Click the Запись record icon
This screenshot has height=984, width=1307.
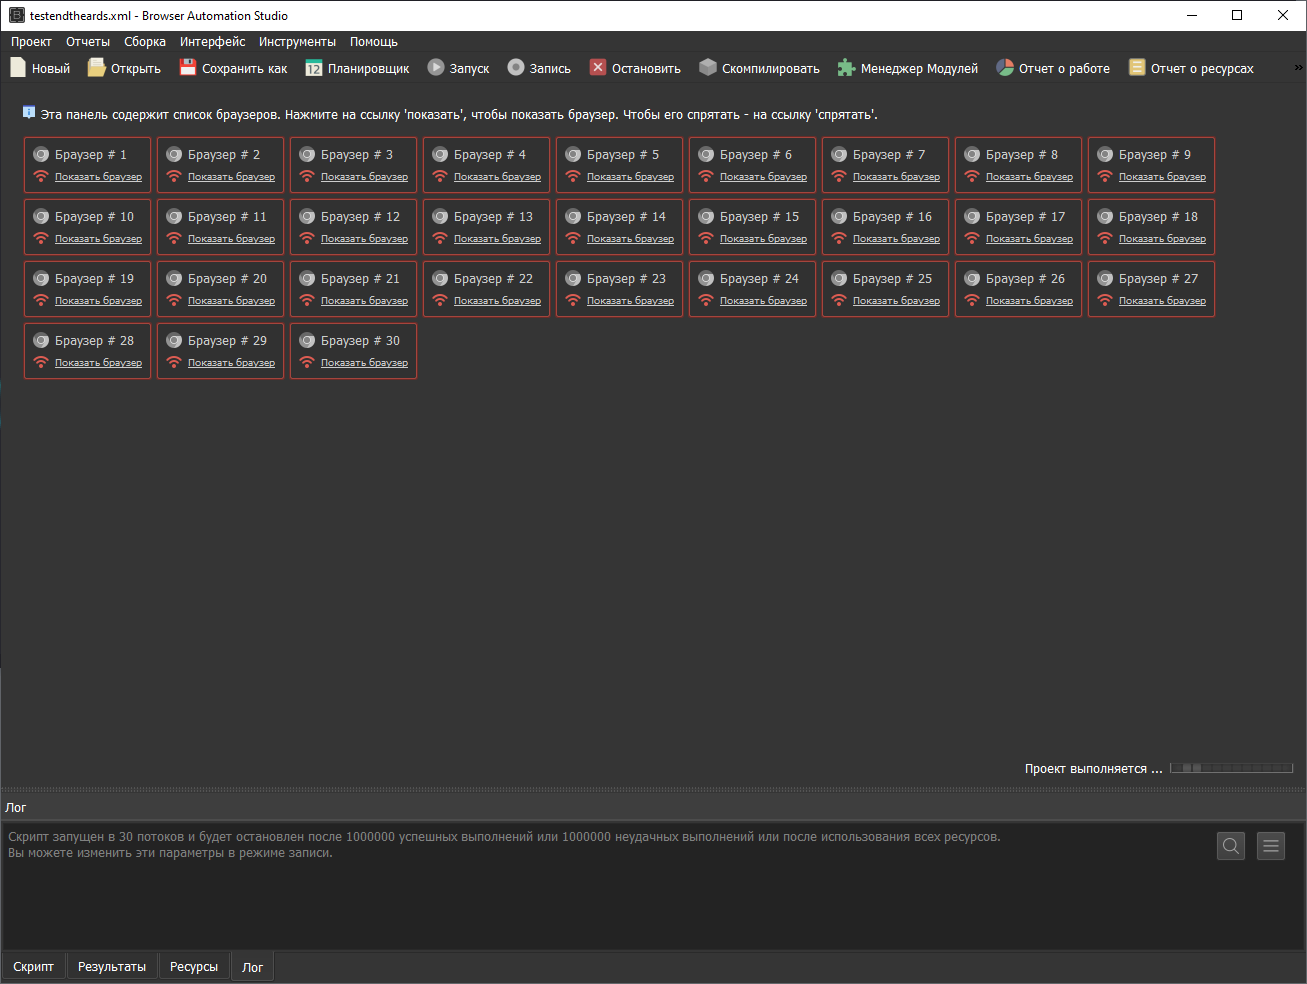point(516,68)
